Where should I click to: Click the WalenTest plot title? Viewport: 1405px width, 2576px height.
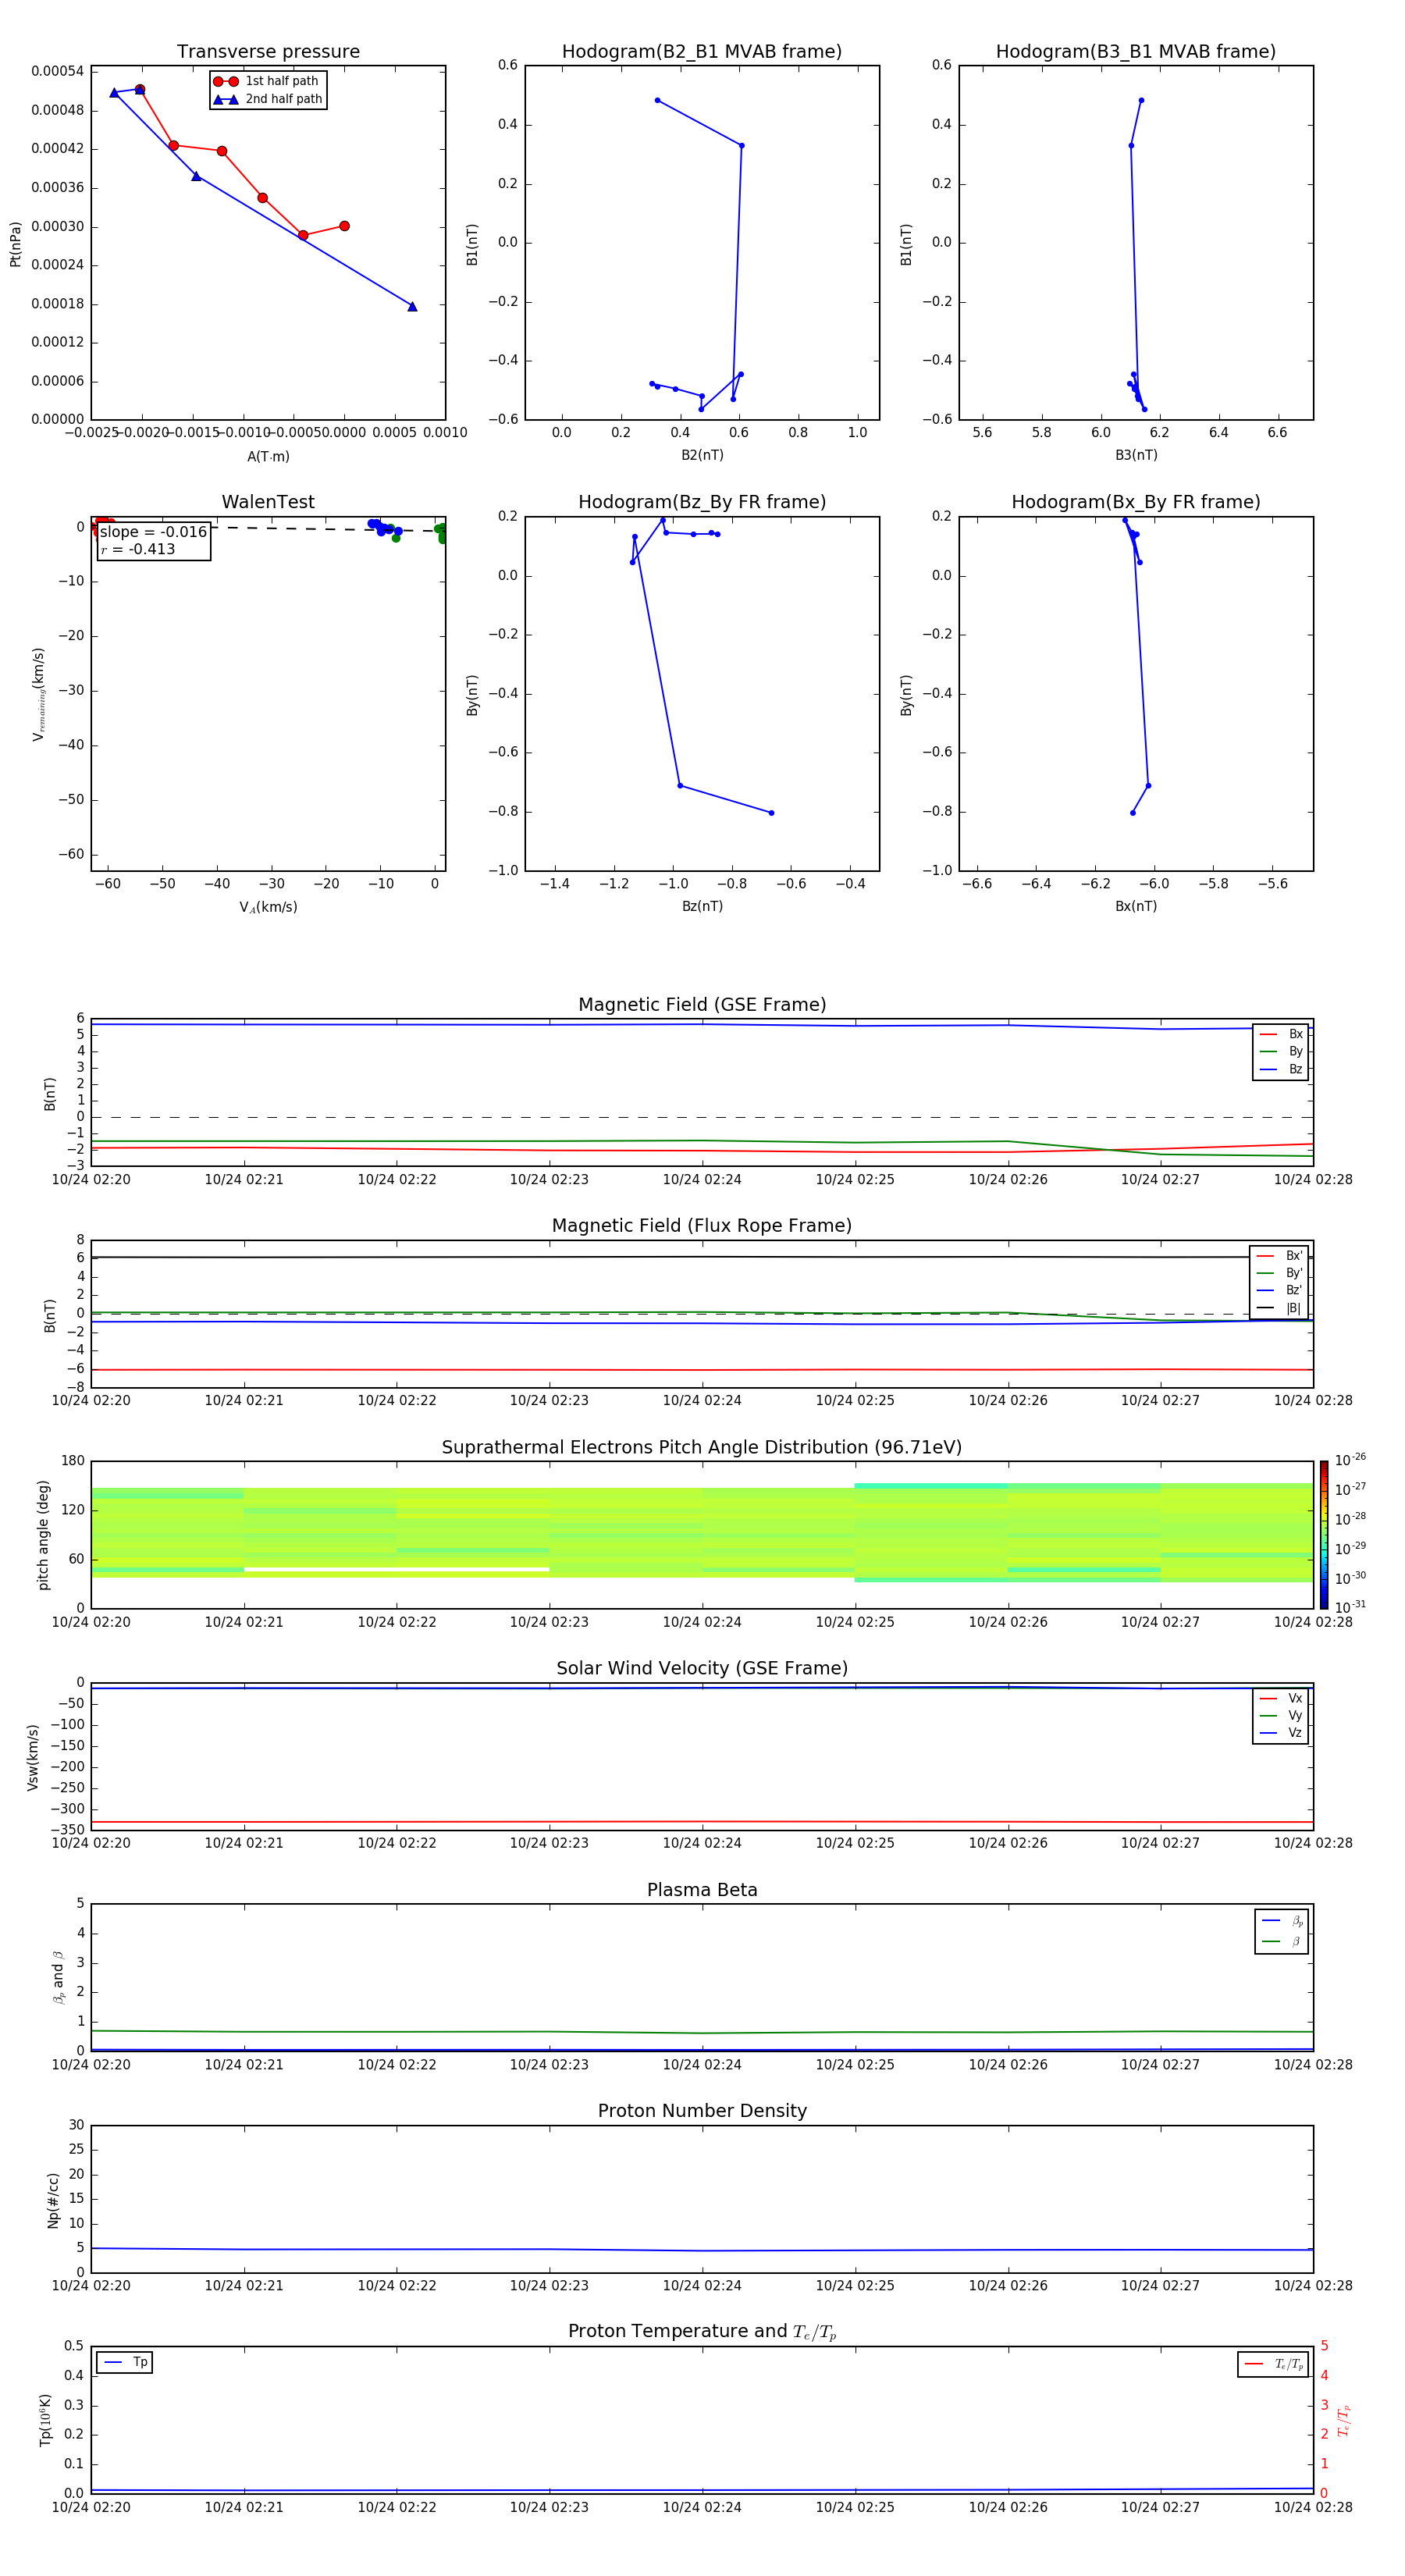(x=268, y=502)
